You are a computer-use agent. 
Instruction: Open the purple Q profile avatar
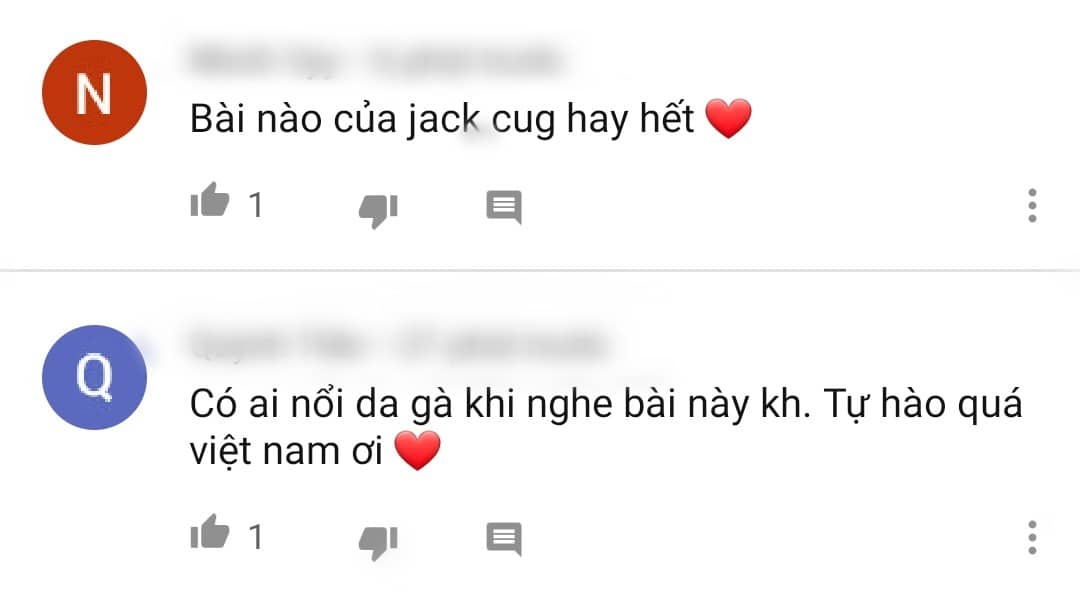tap(94, 377)
